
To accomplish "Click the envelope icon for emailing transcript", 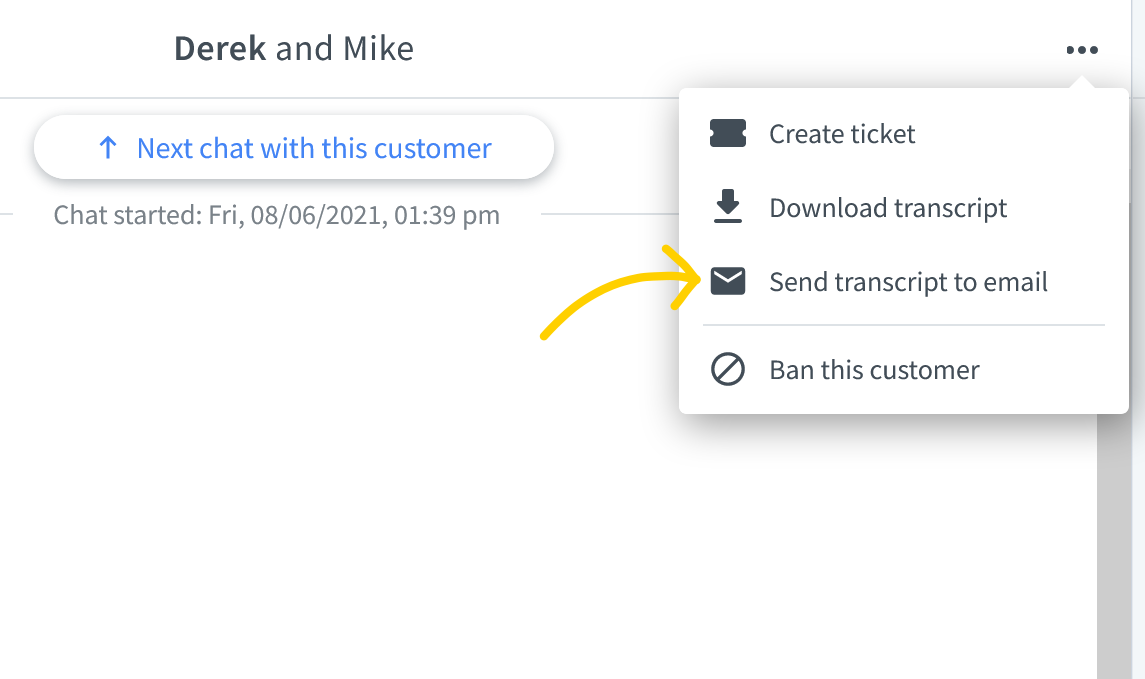I will 727,281.
